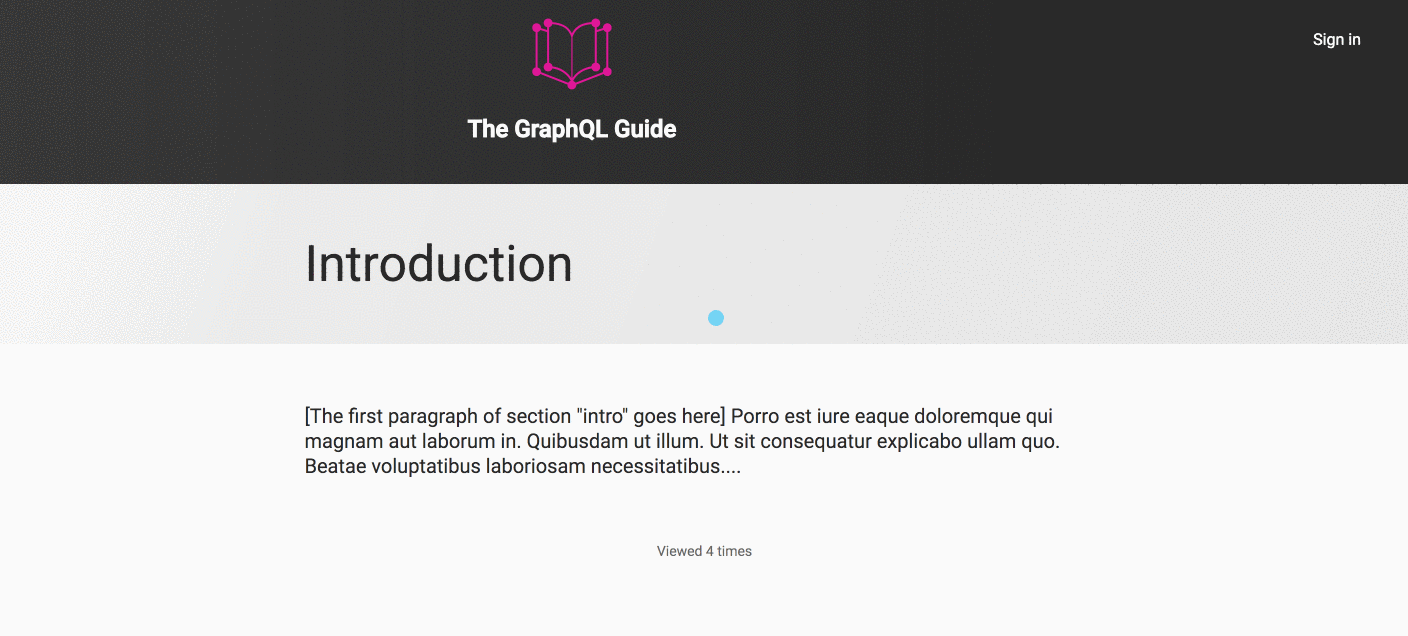Screen dimensions: 1408x636
Task: Open the Sign in link
Action: tap(1337, 40)
